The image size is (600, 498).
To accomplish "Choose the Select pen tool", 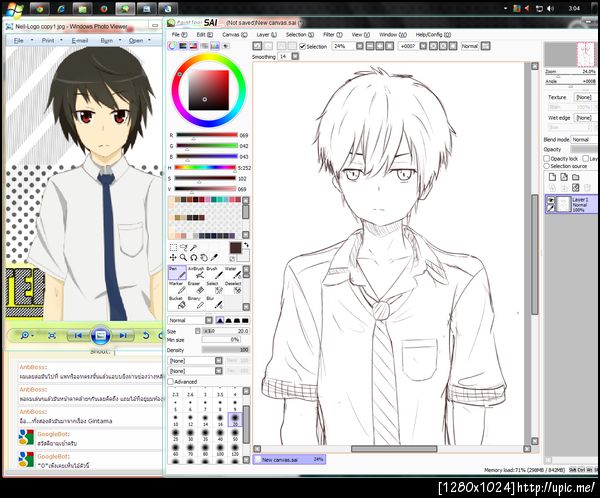I will (214, 287).
